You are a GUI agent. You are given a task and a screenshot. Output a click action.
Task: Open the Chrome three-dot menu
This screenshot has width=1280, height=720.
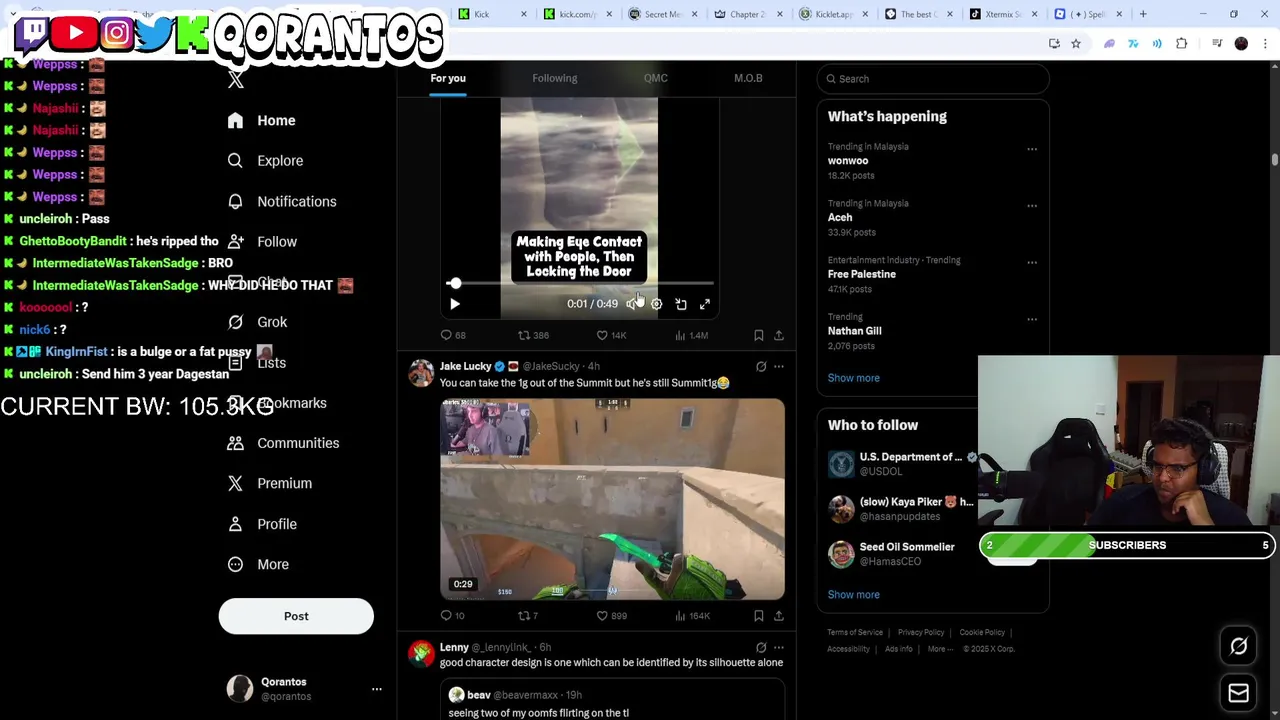1265,43
